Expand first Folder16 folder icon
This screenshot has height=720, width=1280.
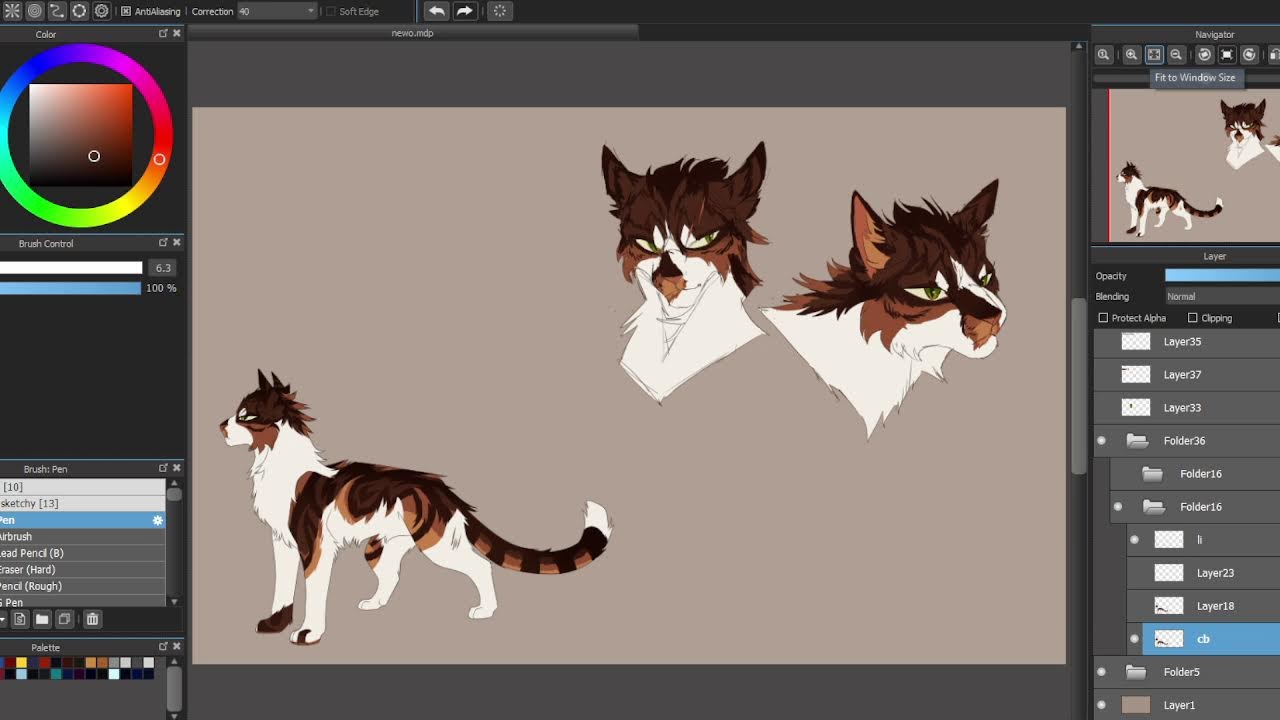1152,474
